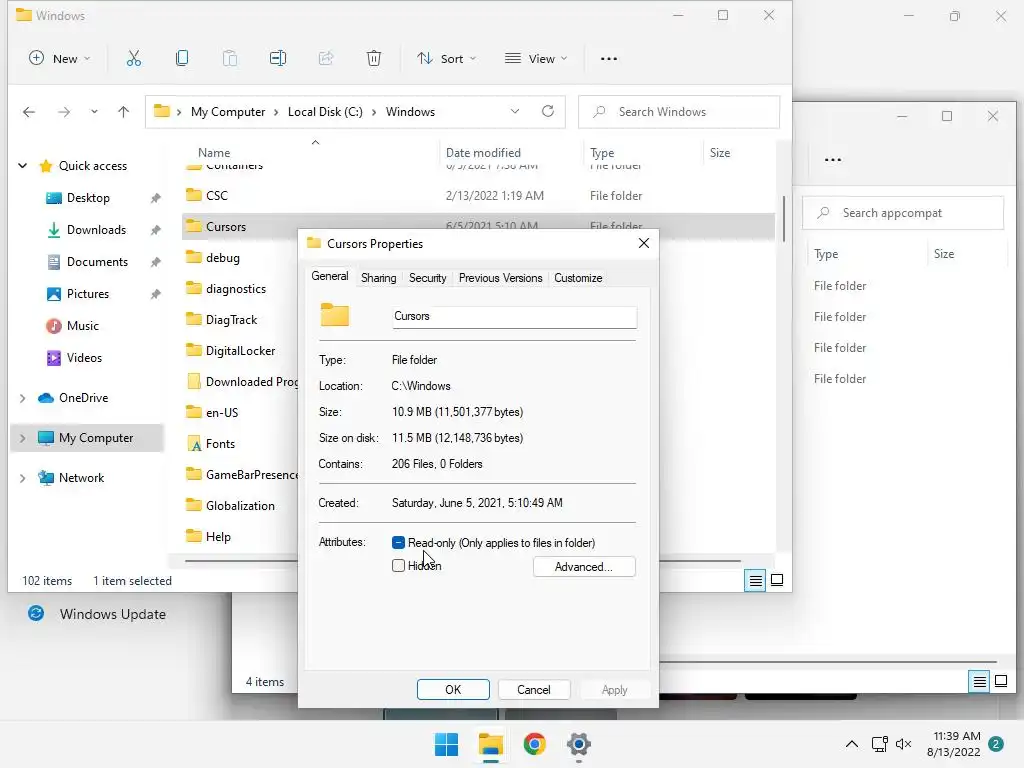1024x768 pixels.
Task: Click the muted volume tray icon
Action: [904, 744]
